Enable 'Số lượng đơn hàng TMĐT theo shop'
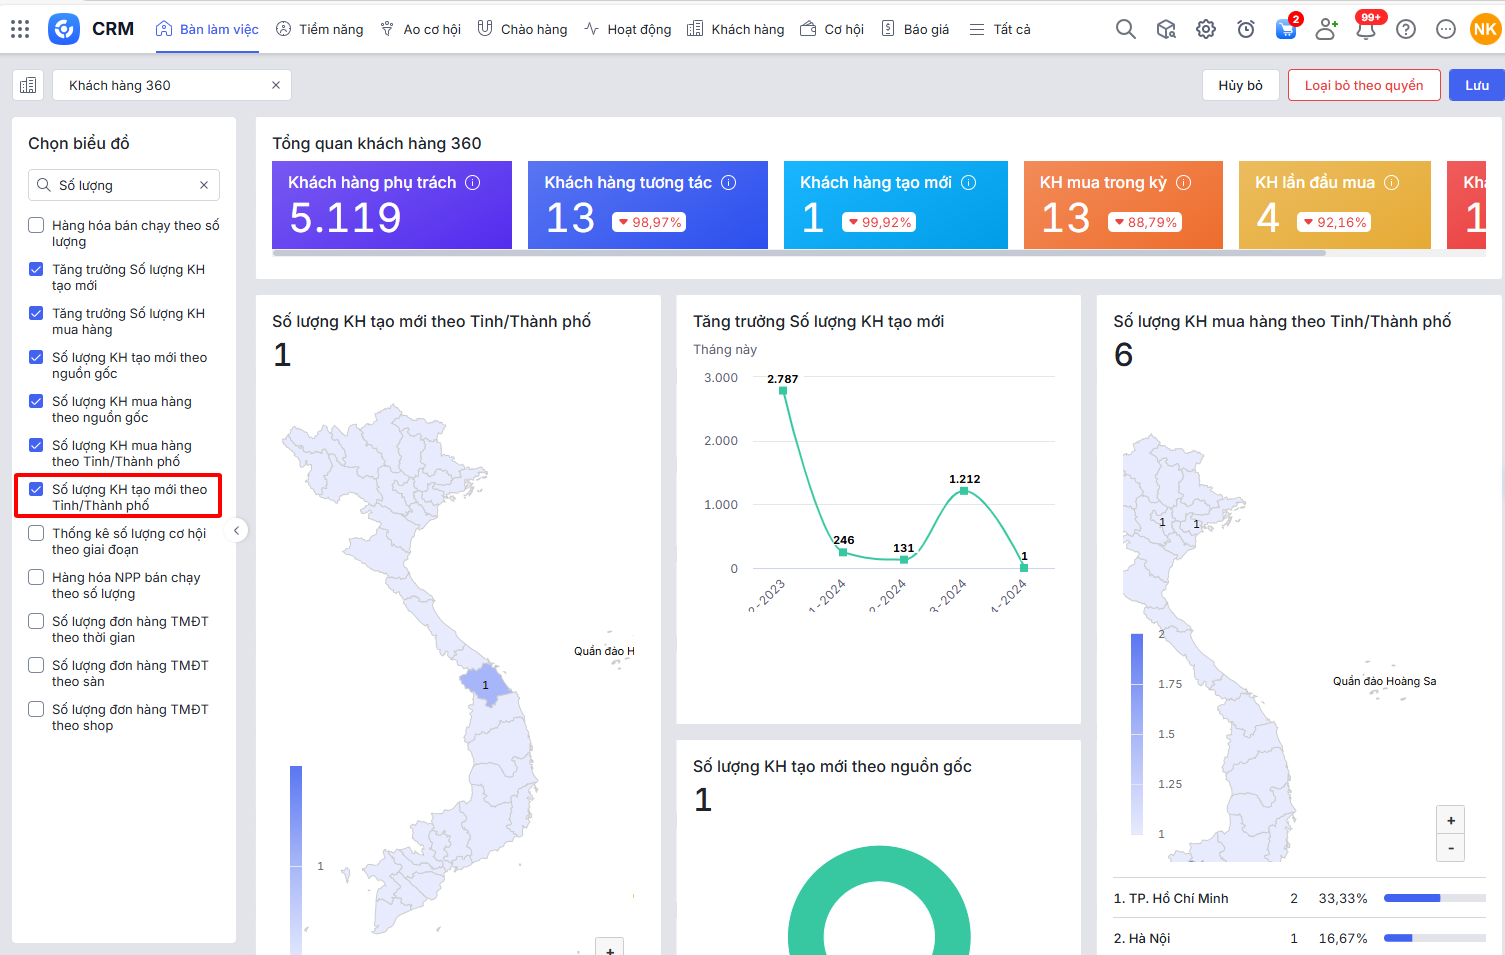 36,710
